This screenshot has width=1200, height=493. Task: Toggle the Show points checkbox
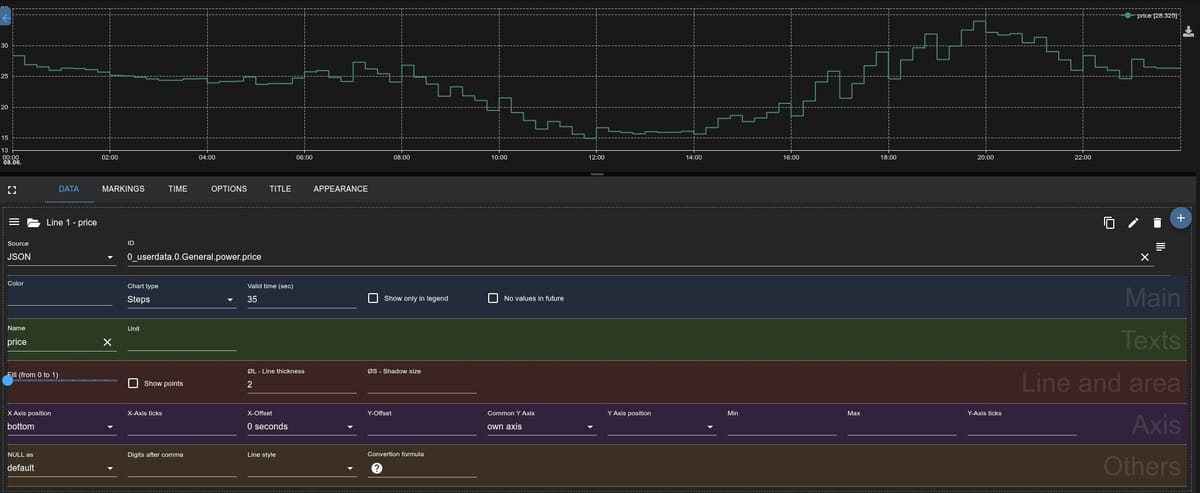(x=134, y=383)
